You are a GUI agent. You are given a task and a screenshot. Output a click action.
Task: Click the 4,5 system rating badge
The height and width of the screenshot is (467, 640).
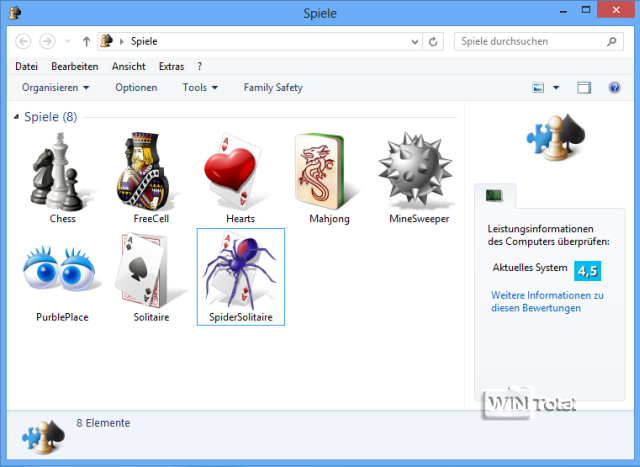point(587,271)
